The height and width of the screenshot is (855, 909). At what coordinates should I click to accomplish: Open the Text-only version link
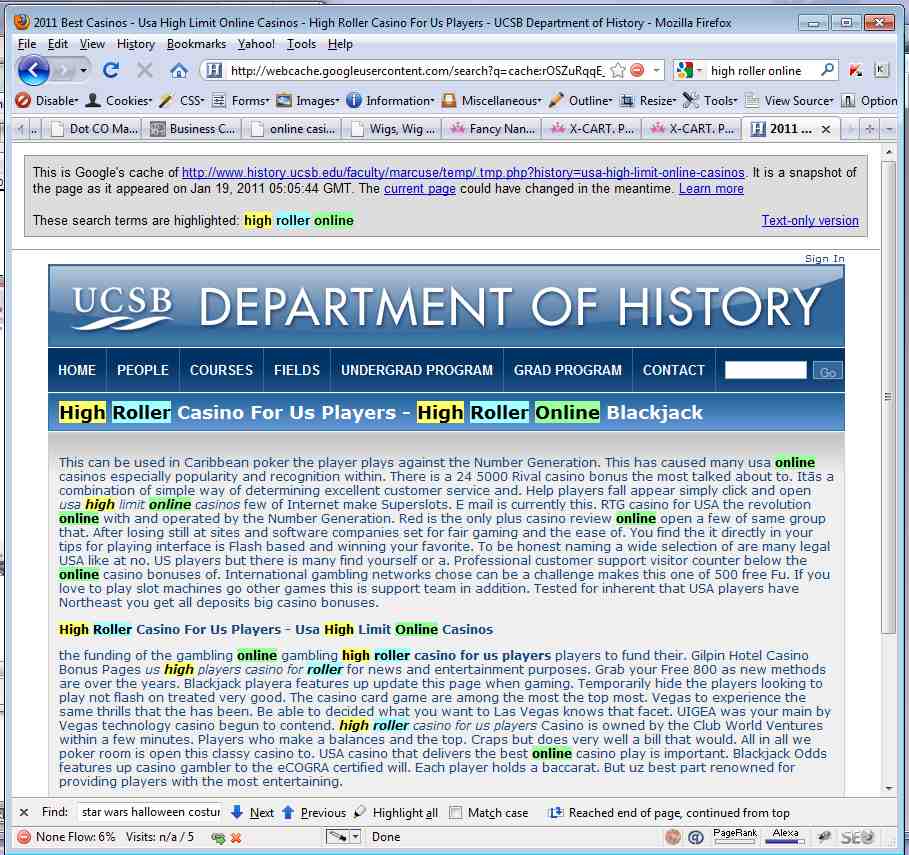tap(810, 220)
